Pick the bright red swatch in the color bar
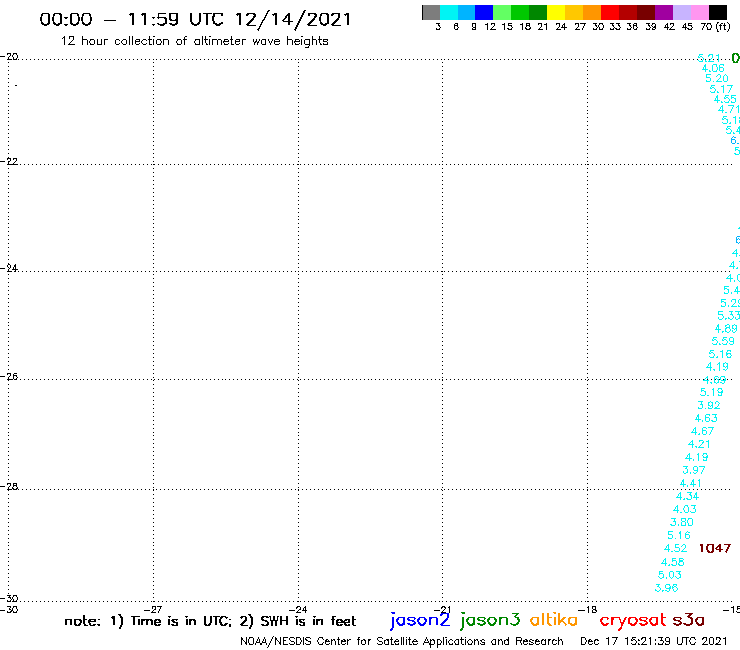740x650 pixels. tap(610, 12)
